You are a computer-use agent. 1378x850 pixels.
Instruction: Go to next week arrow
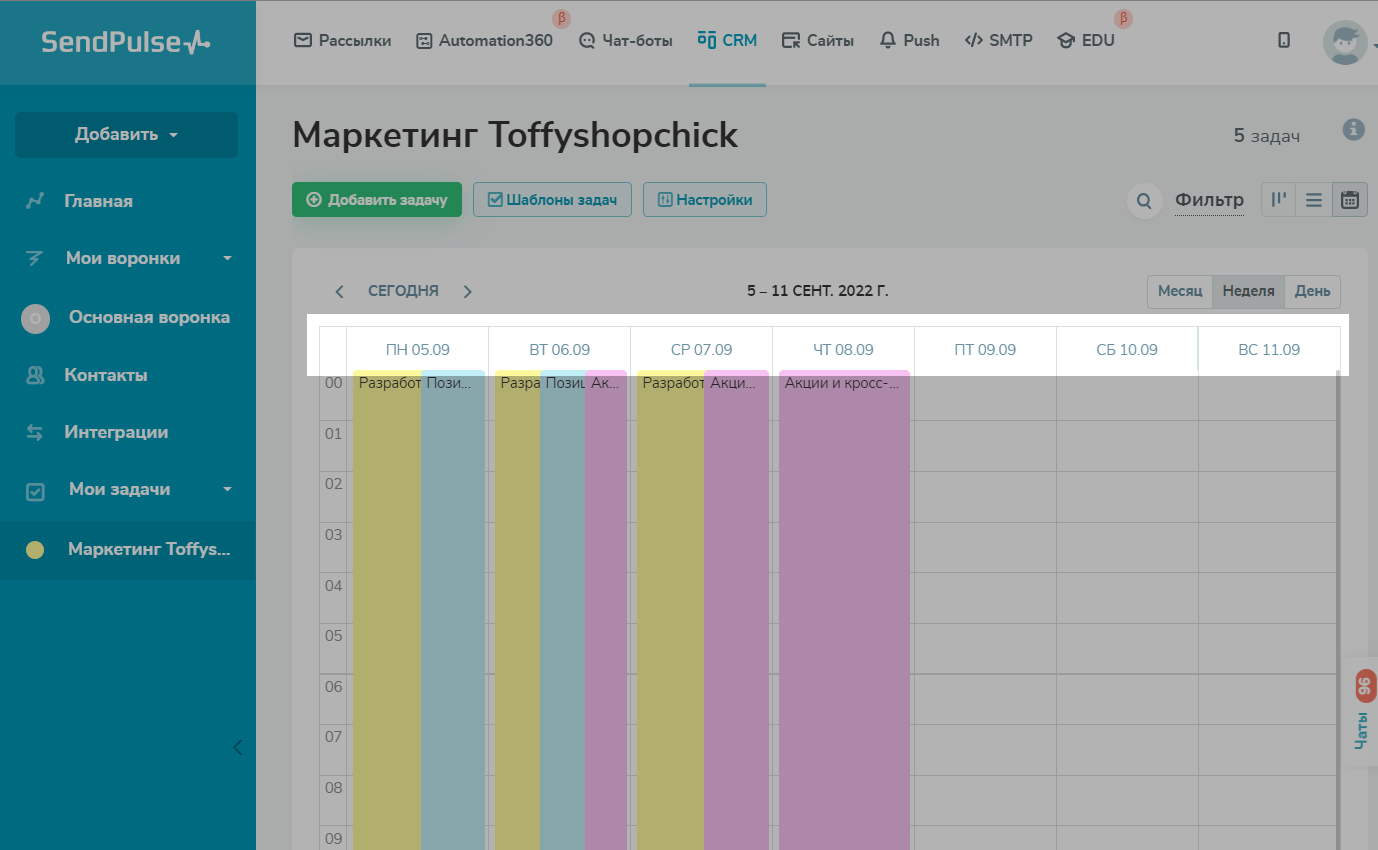click(467, 292)
